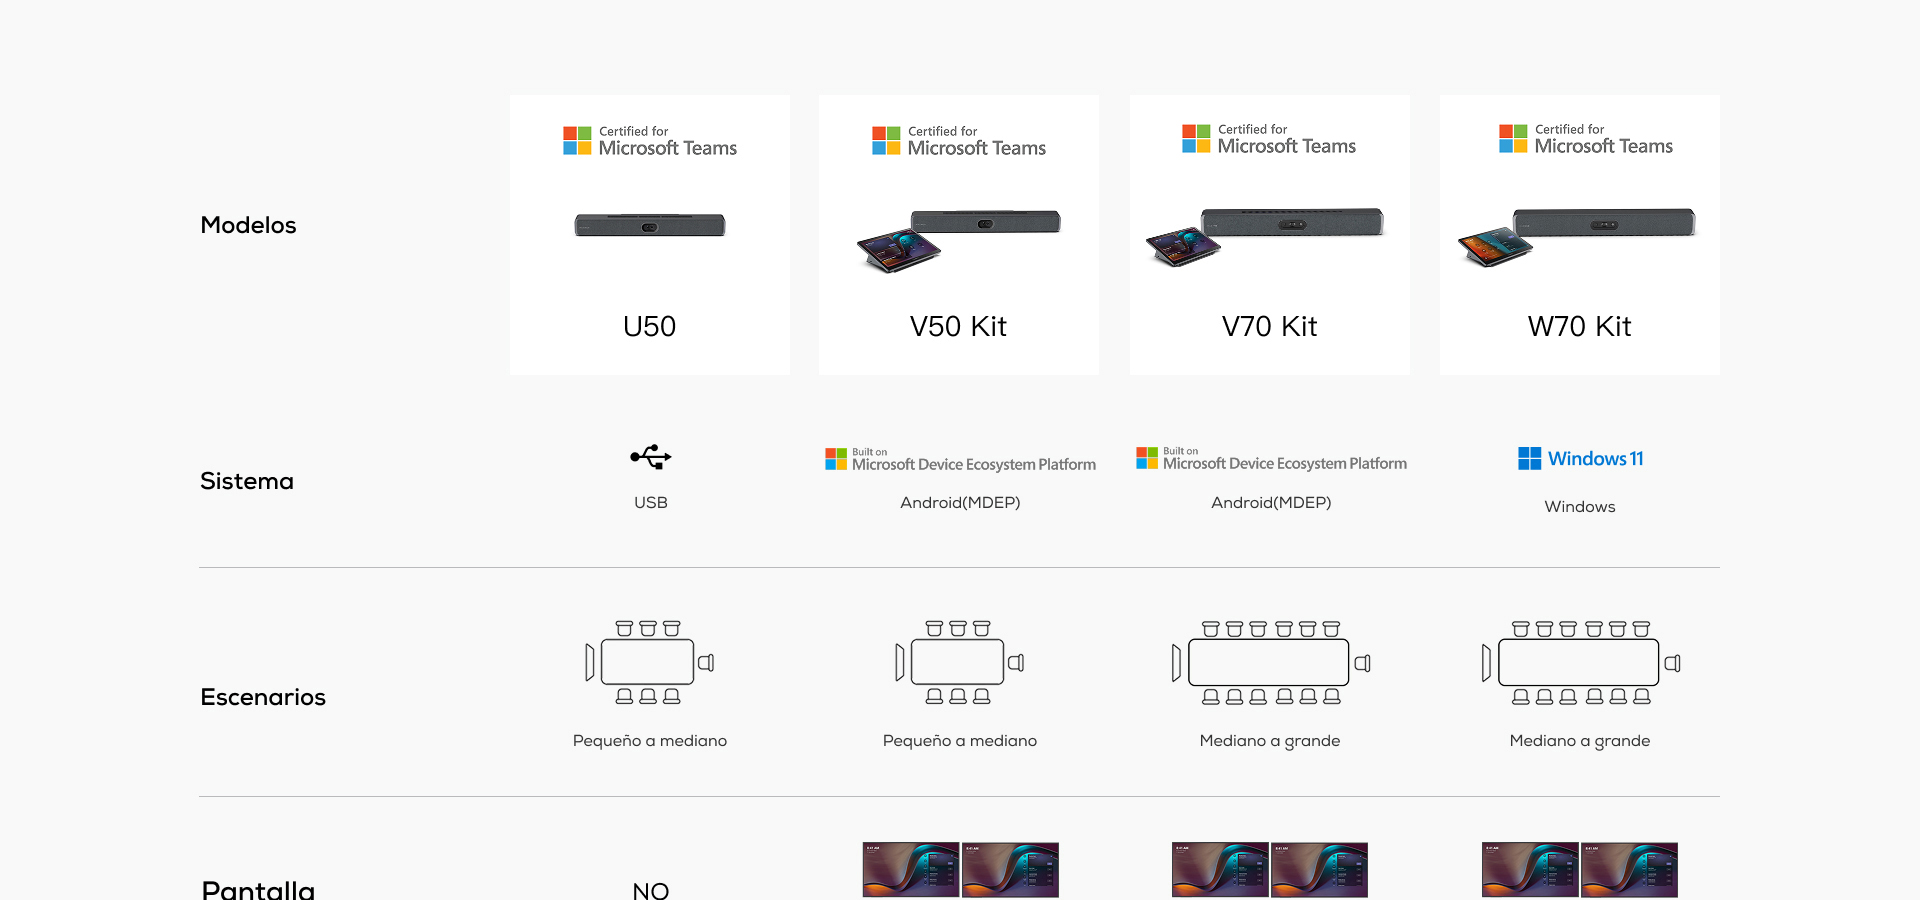Click the W70 Kit dual display thumbnail
The height and width of the screenshot is (900, 1920).
point(1580,869)
